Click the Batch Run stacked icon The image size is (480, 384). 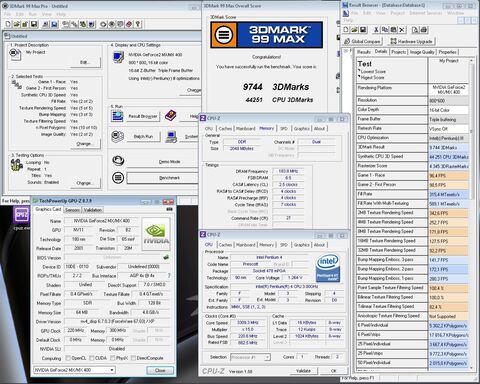click(x=117, y=136)
